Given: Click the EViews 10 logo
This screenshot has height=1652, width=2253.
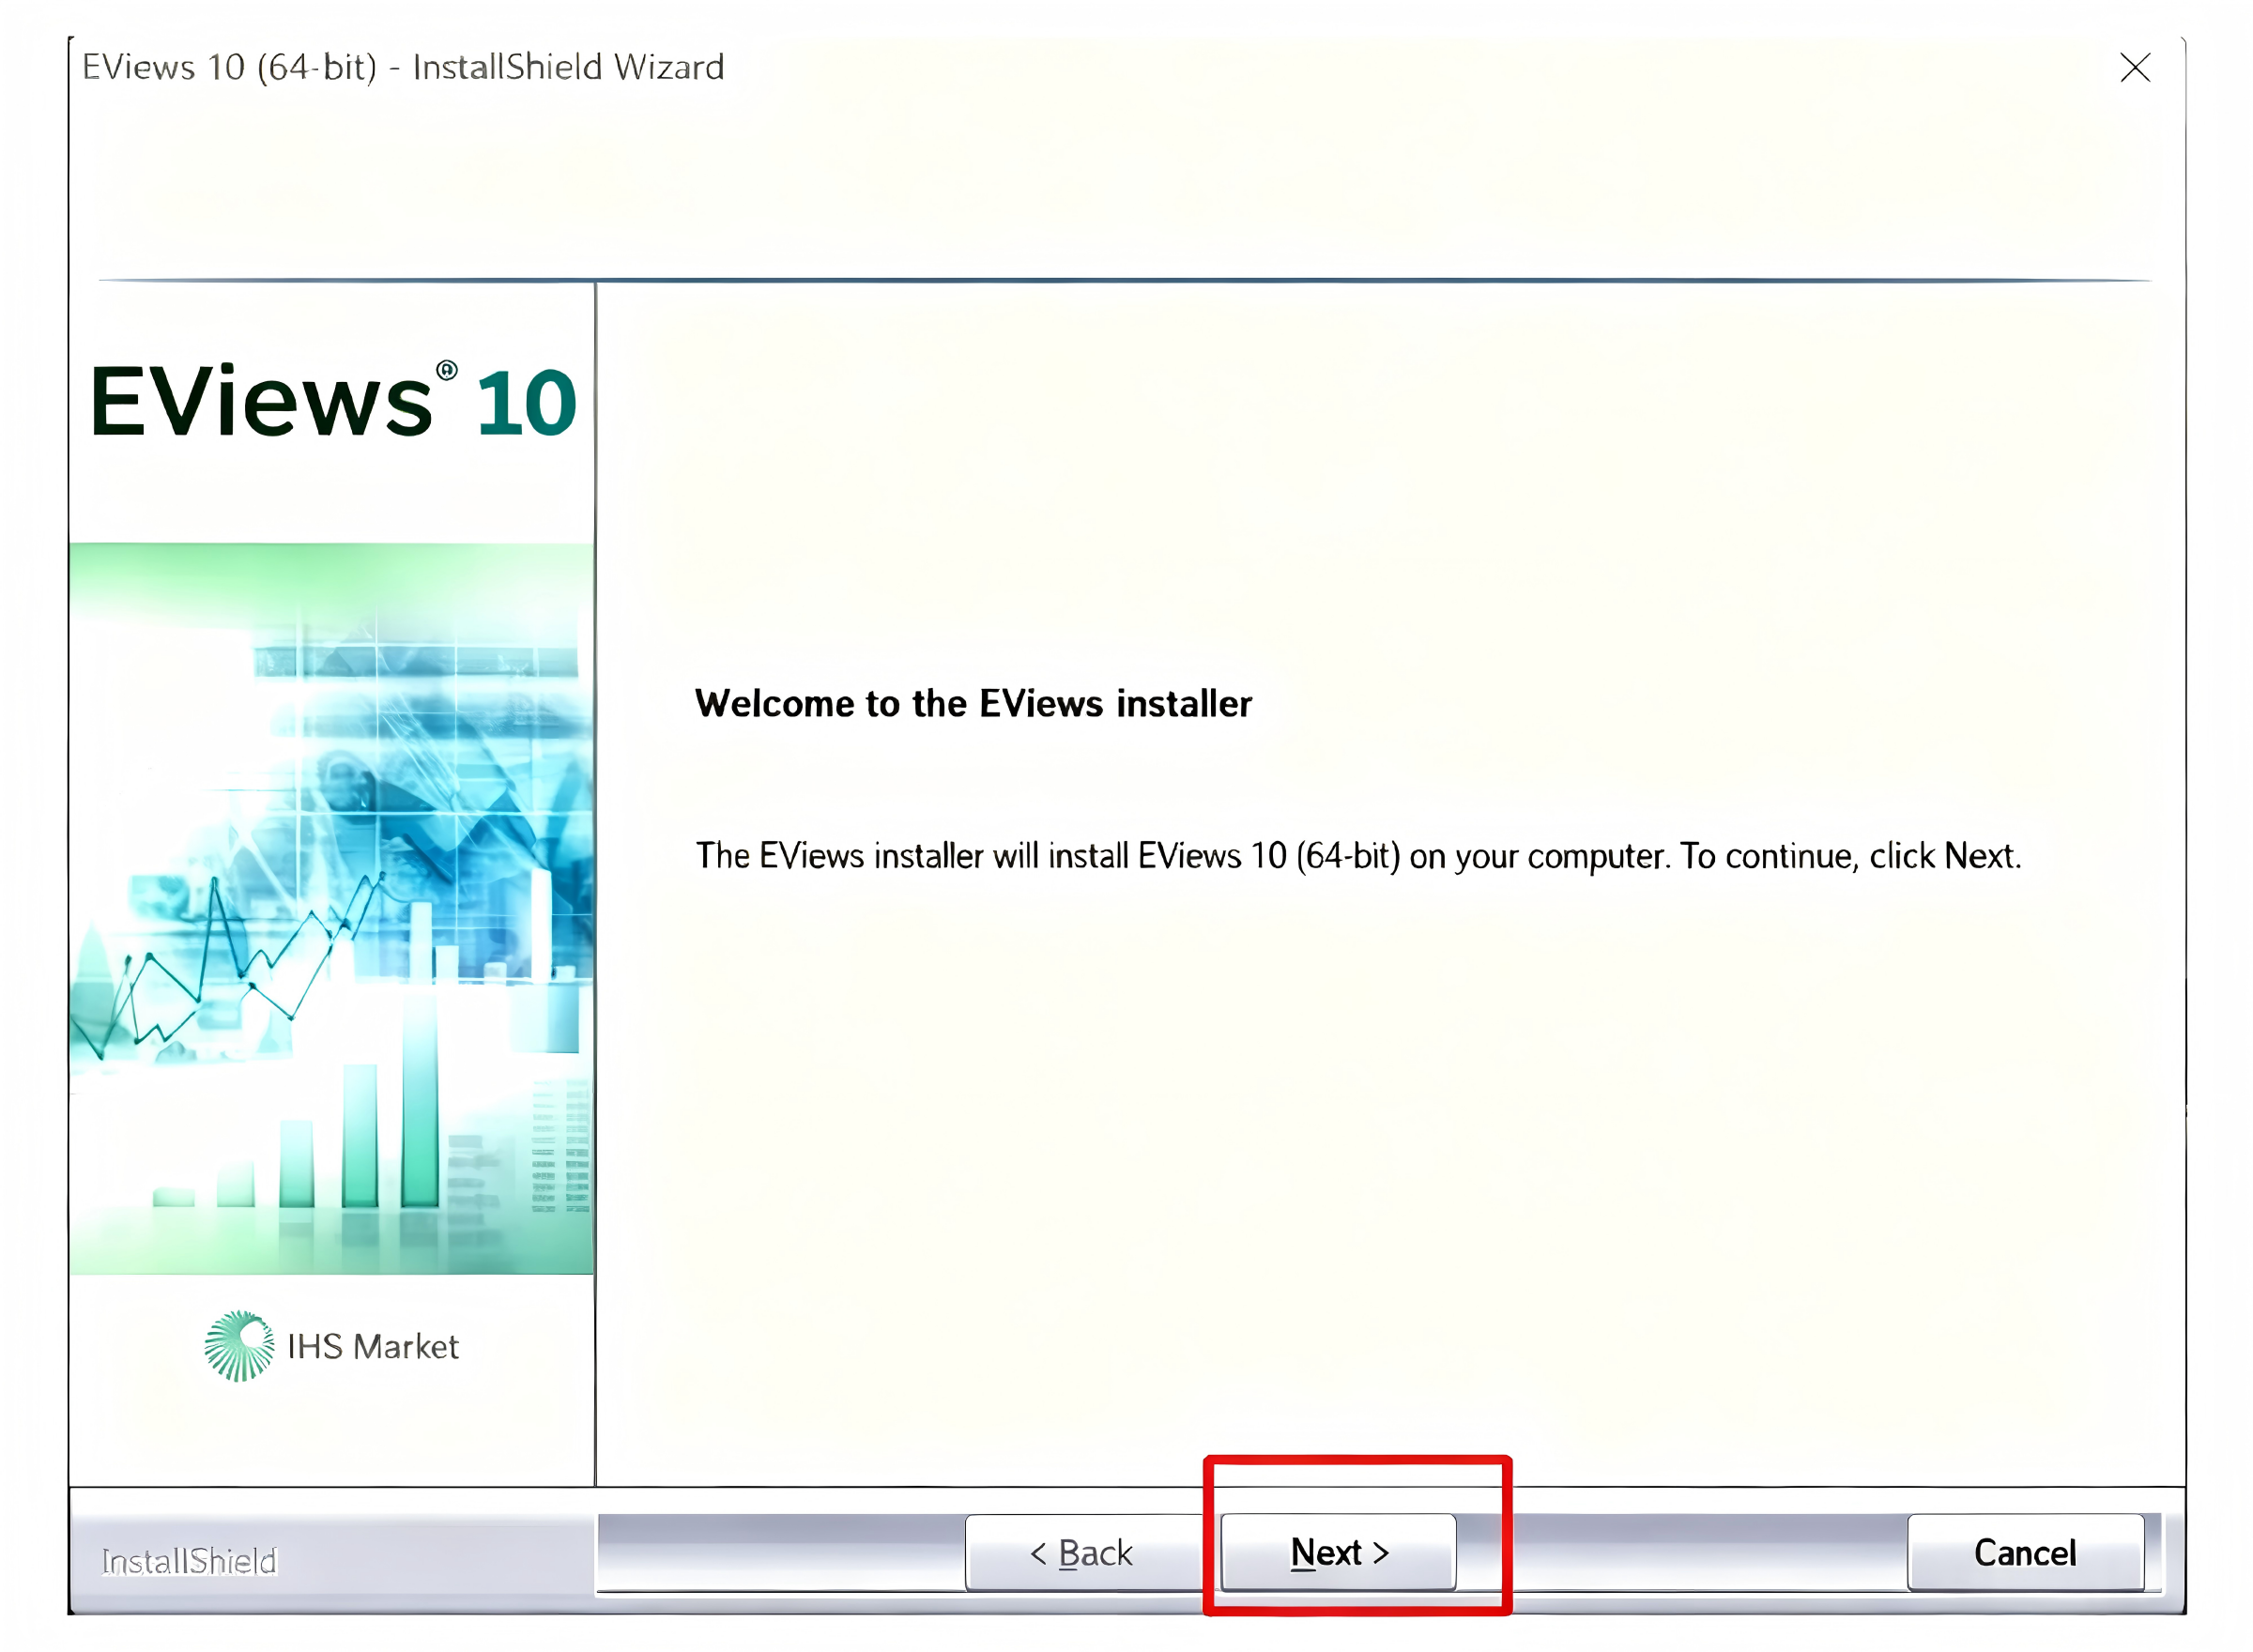Looking at the screenshot, I should click(333, 400).
